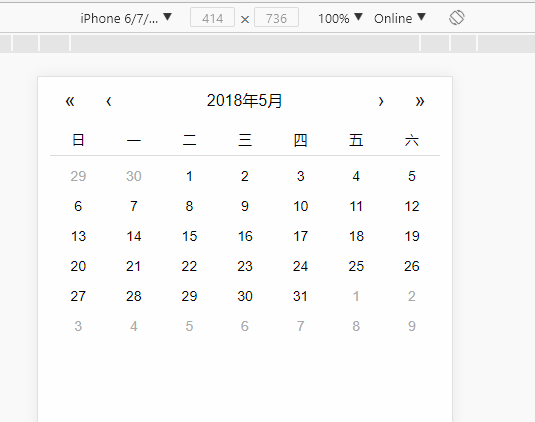Viewport: 535px width, 422px height.
Task: Choose May 2 date cell
Action: (245, 176)
